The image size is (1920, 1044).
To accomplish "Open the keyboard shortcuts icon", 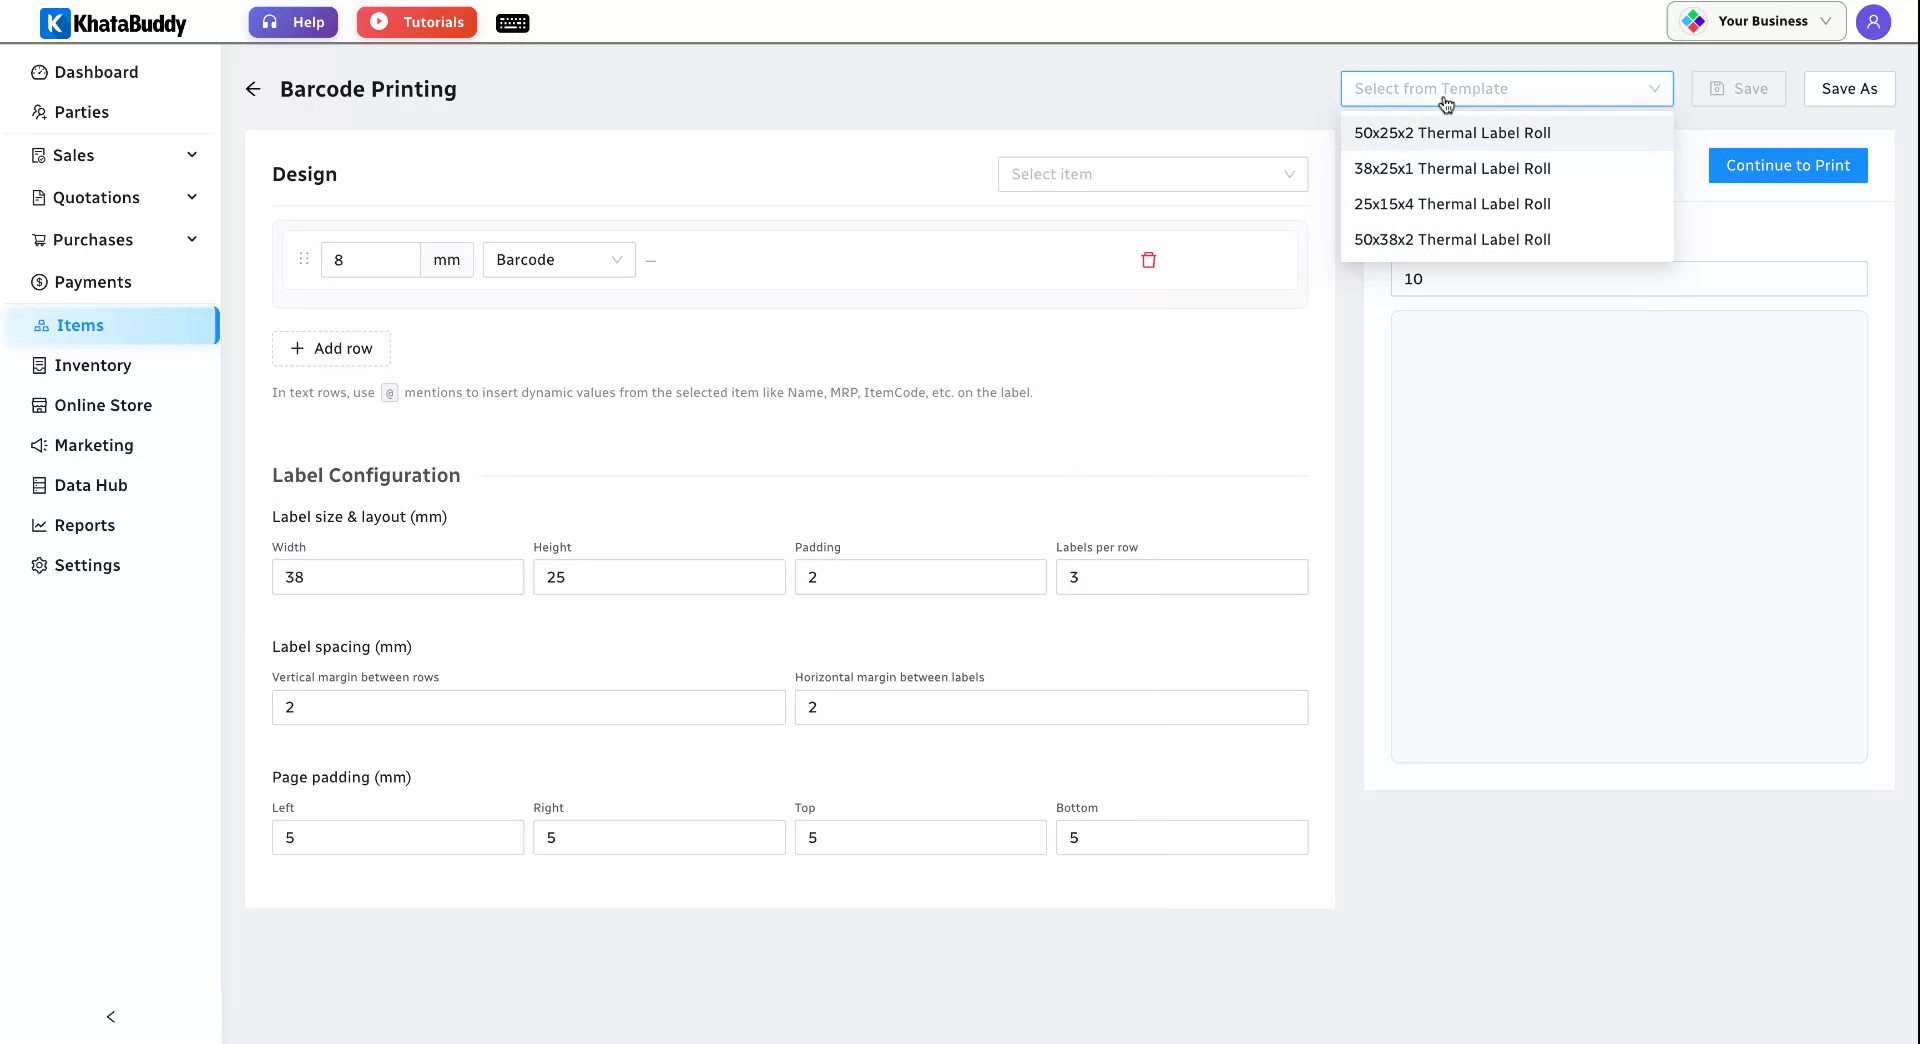I will (x=512, y=23).
